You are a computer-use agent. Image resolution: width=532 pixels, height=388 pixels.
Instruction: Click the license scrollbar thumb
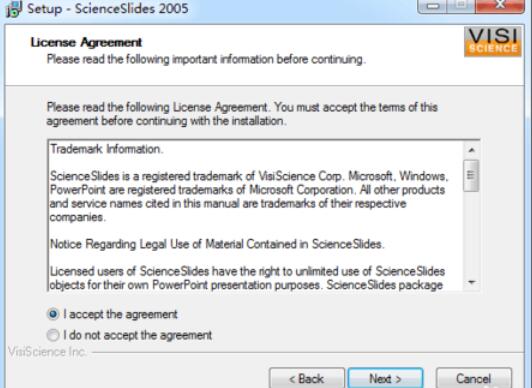471,175
